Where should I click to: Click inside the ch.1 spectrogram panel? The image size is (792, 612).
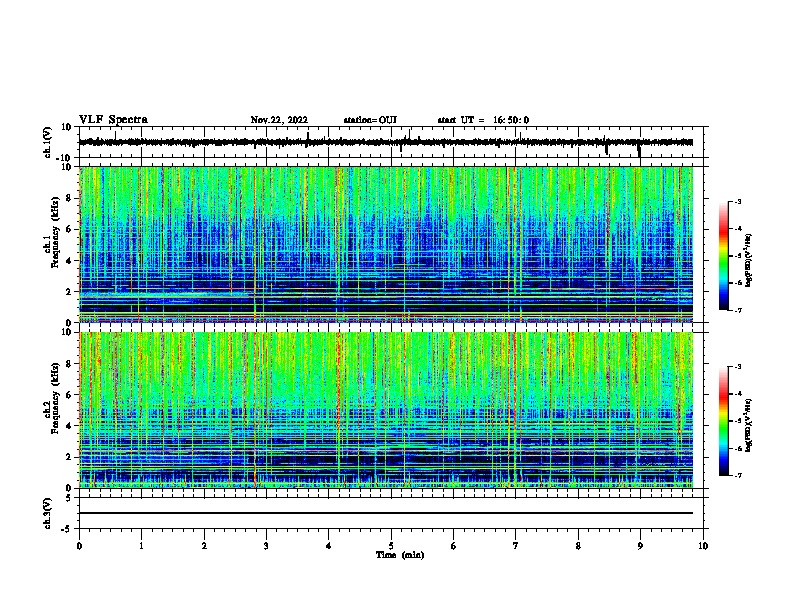pos(386,244)
